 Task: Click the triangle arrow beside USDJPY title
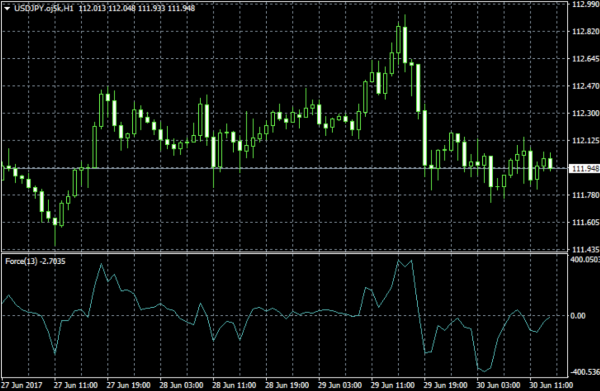tap(7, 8)
